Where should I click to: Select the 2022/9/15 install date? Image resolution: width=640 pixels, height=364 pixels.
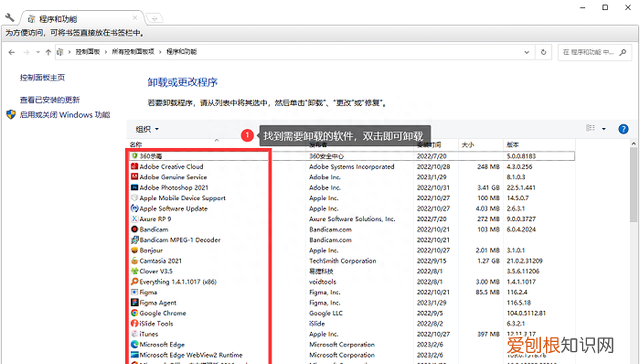pos(431,261)
